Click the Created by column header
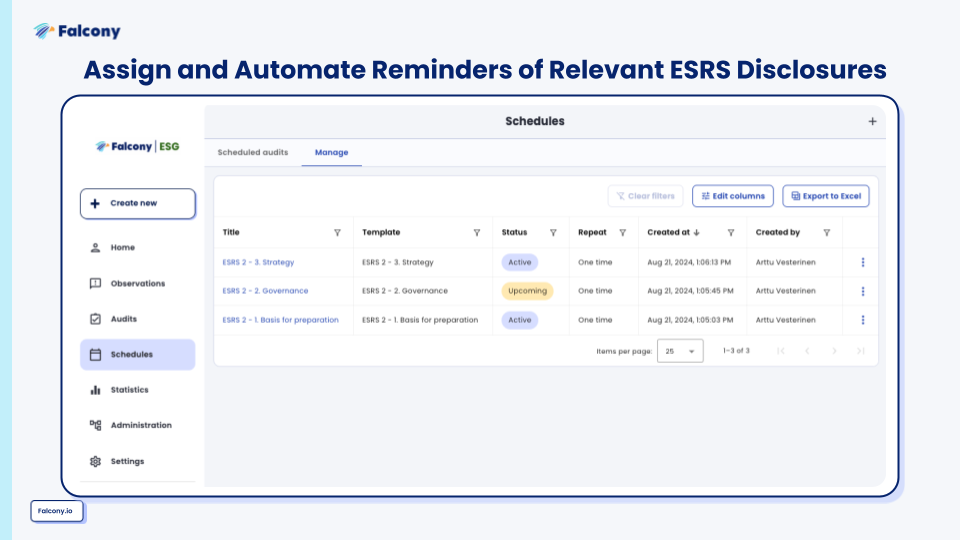The height and width of the screenshot is (540, 960). [x=778, y=233]
